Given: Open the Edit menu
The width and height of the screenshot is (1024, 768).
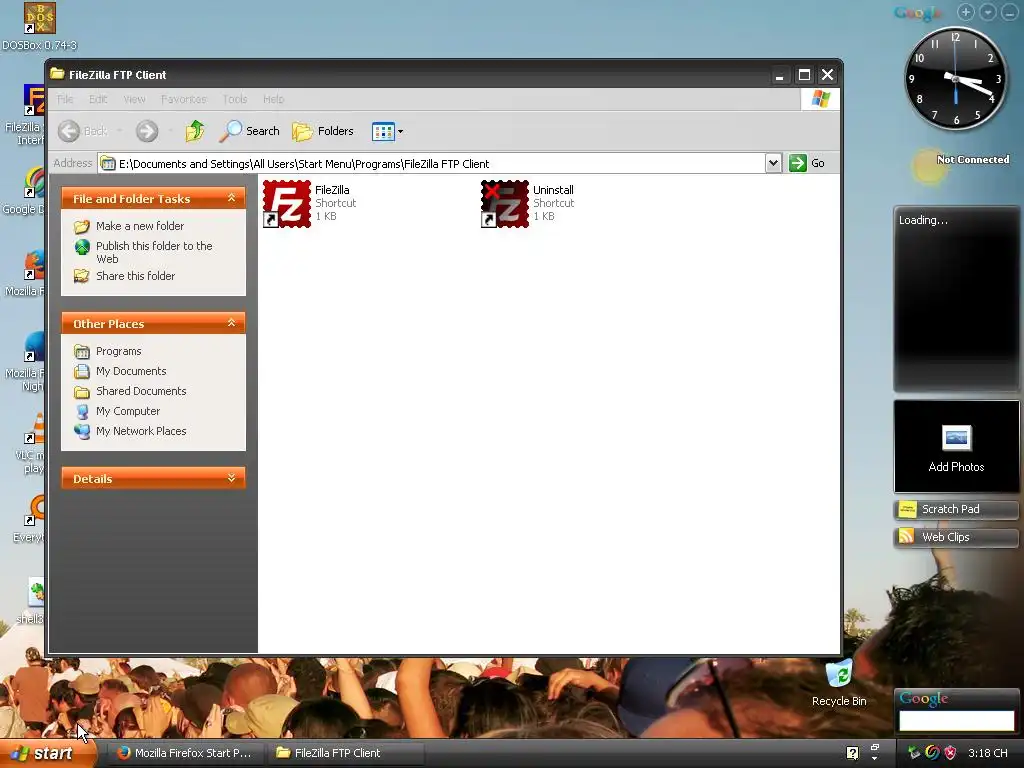Looking at the screenshot, I should pos(98,99).
